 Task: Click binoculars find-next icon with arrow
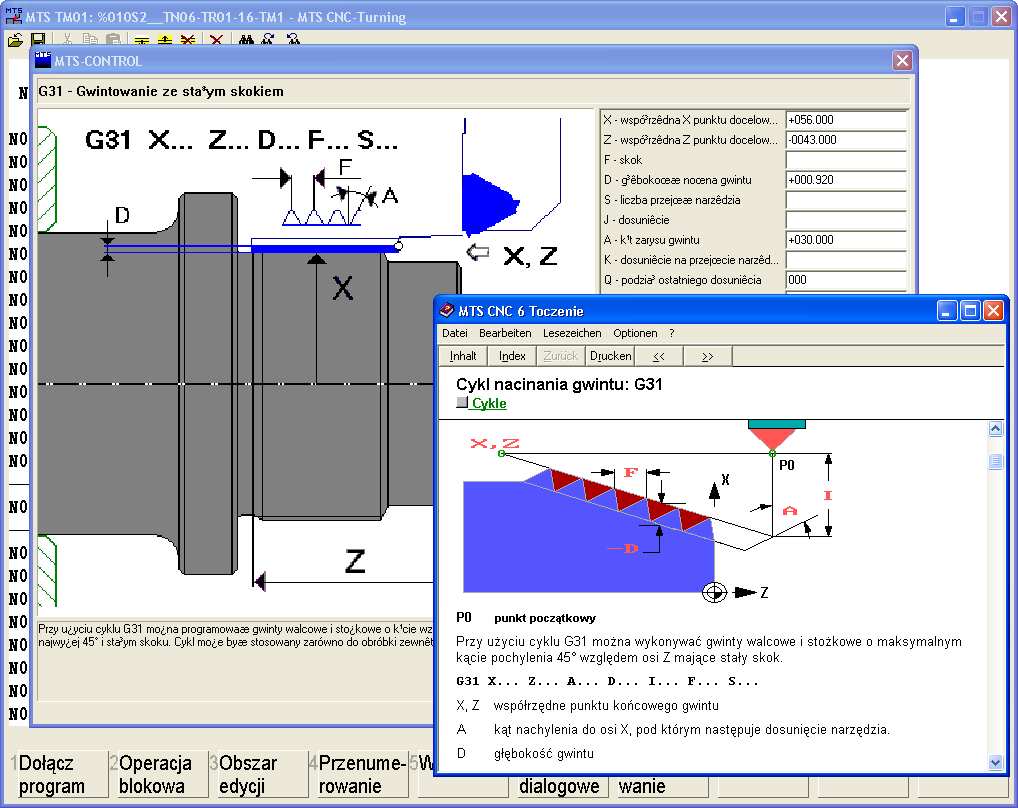267,40
